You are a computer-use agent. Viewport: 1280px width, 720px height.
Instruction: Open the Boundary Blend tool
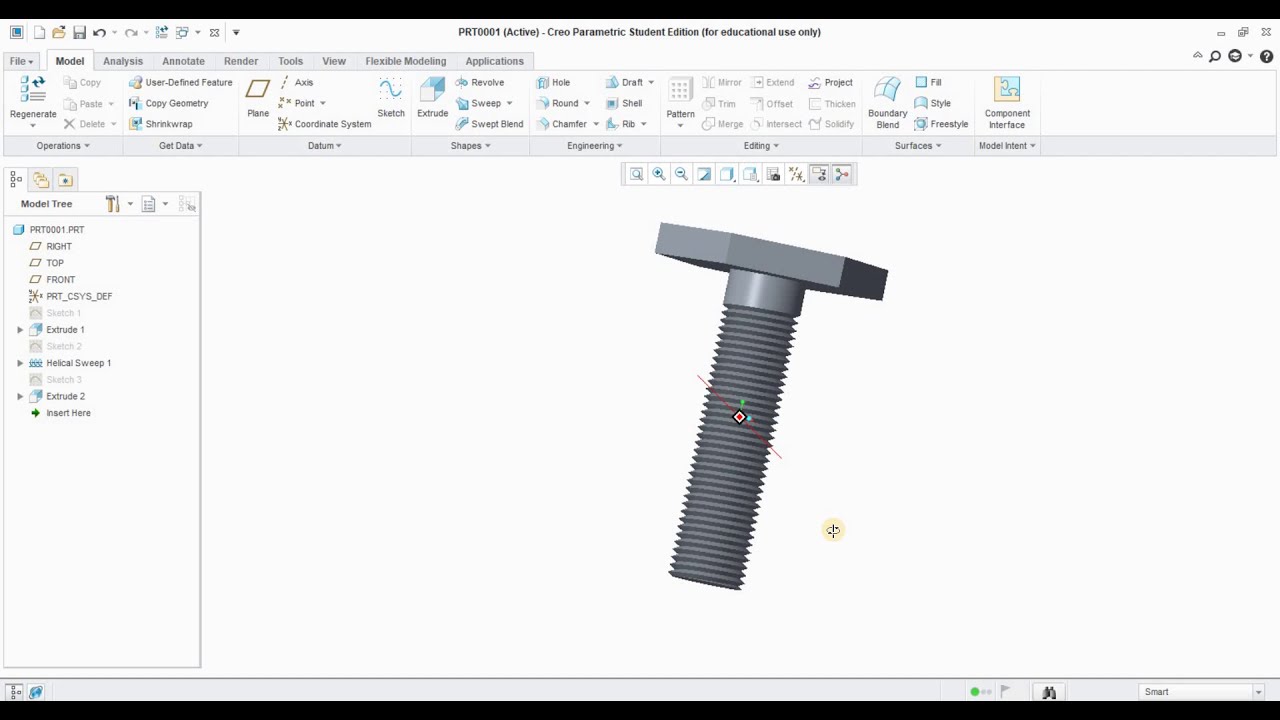point(887,103)
